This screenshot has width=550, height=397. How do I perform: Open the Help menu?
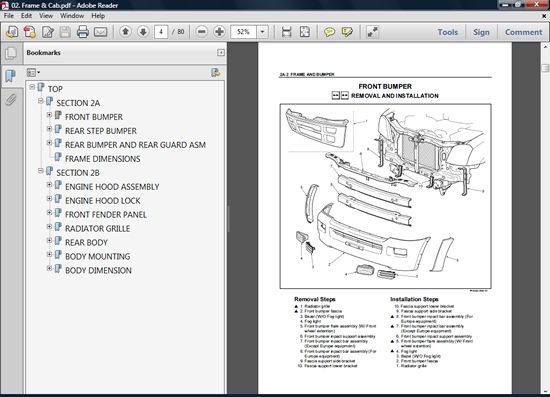[98, 16]
